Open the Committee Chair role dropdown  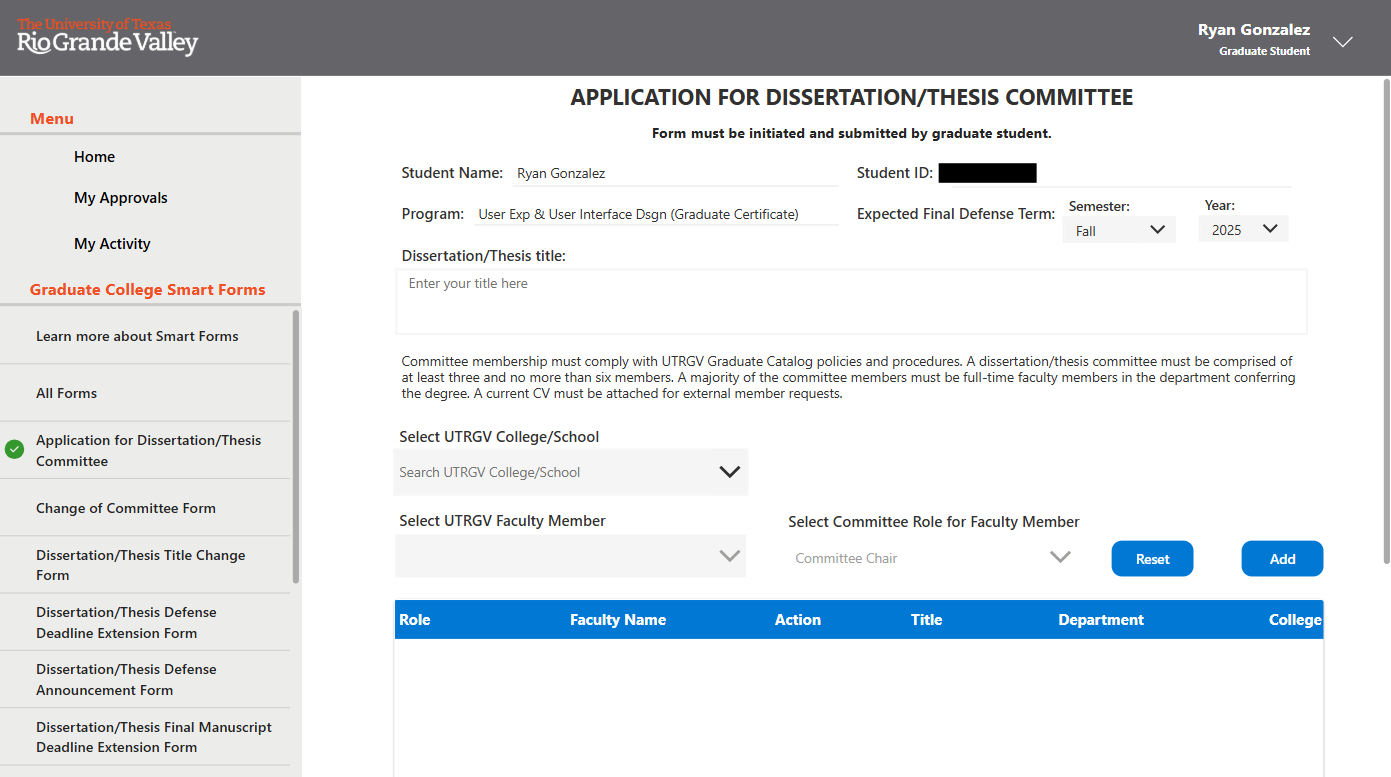tap(932, 558)
